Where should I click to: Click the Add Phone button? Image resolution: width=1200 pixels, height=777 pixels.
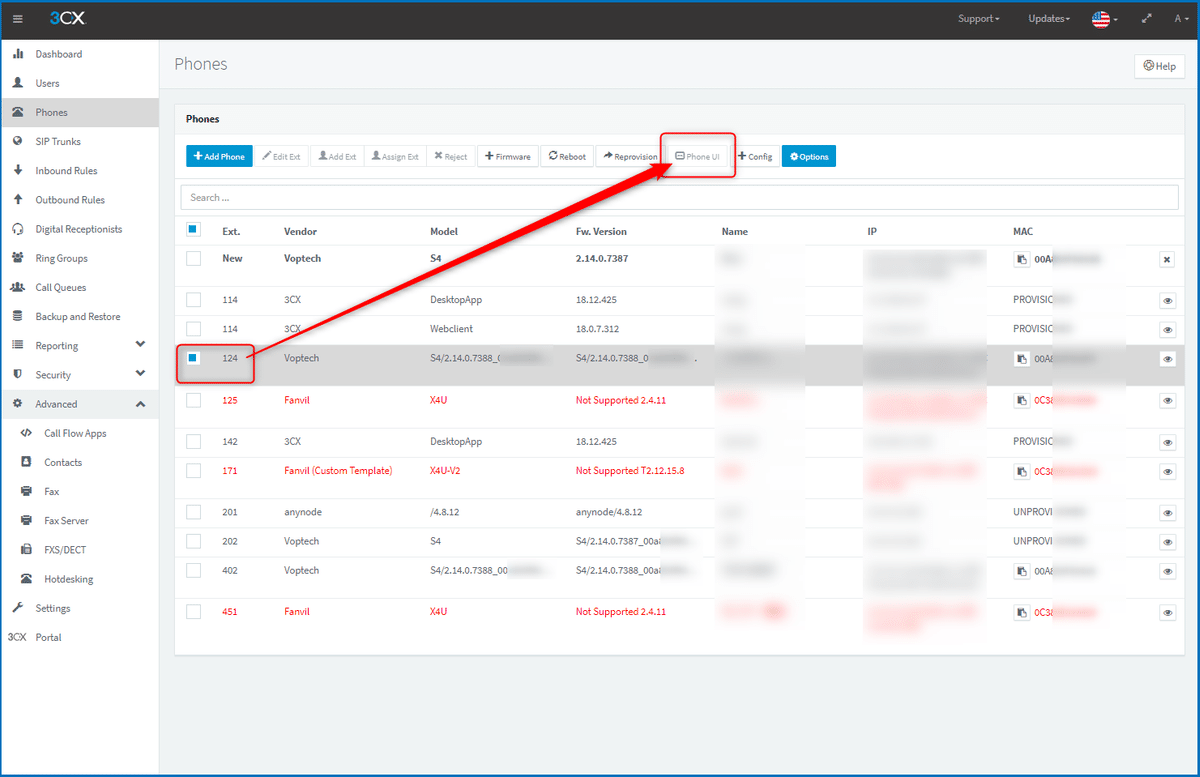pyautogui.click(x=219, y=156)
